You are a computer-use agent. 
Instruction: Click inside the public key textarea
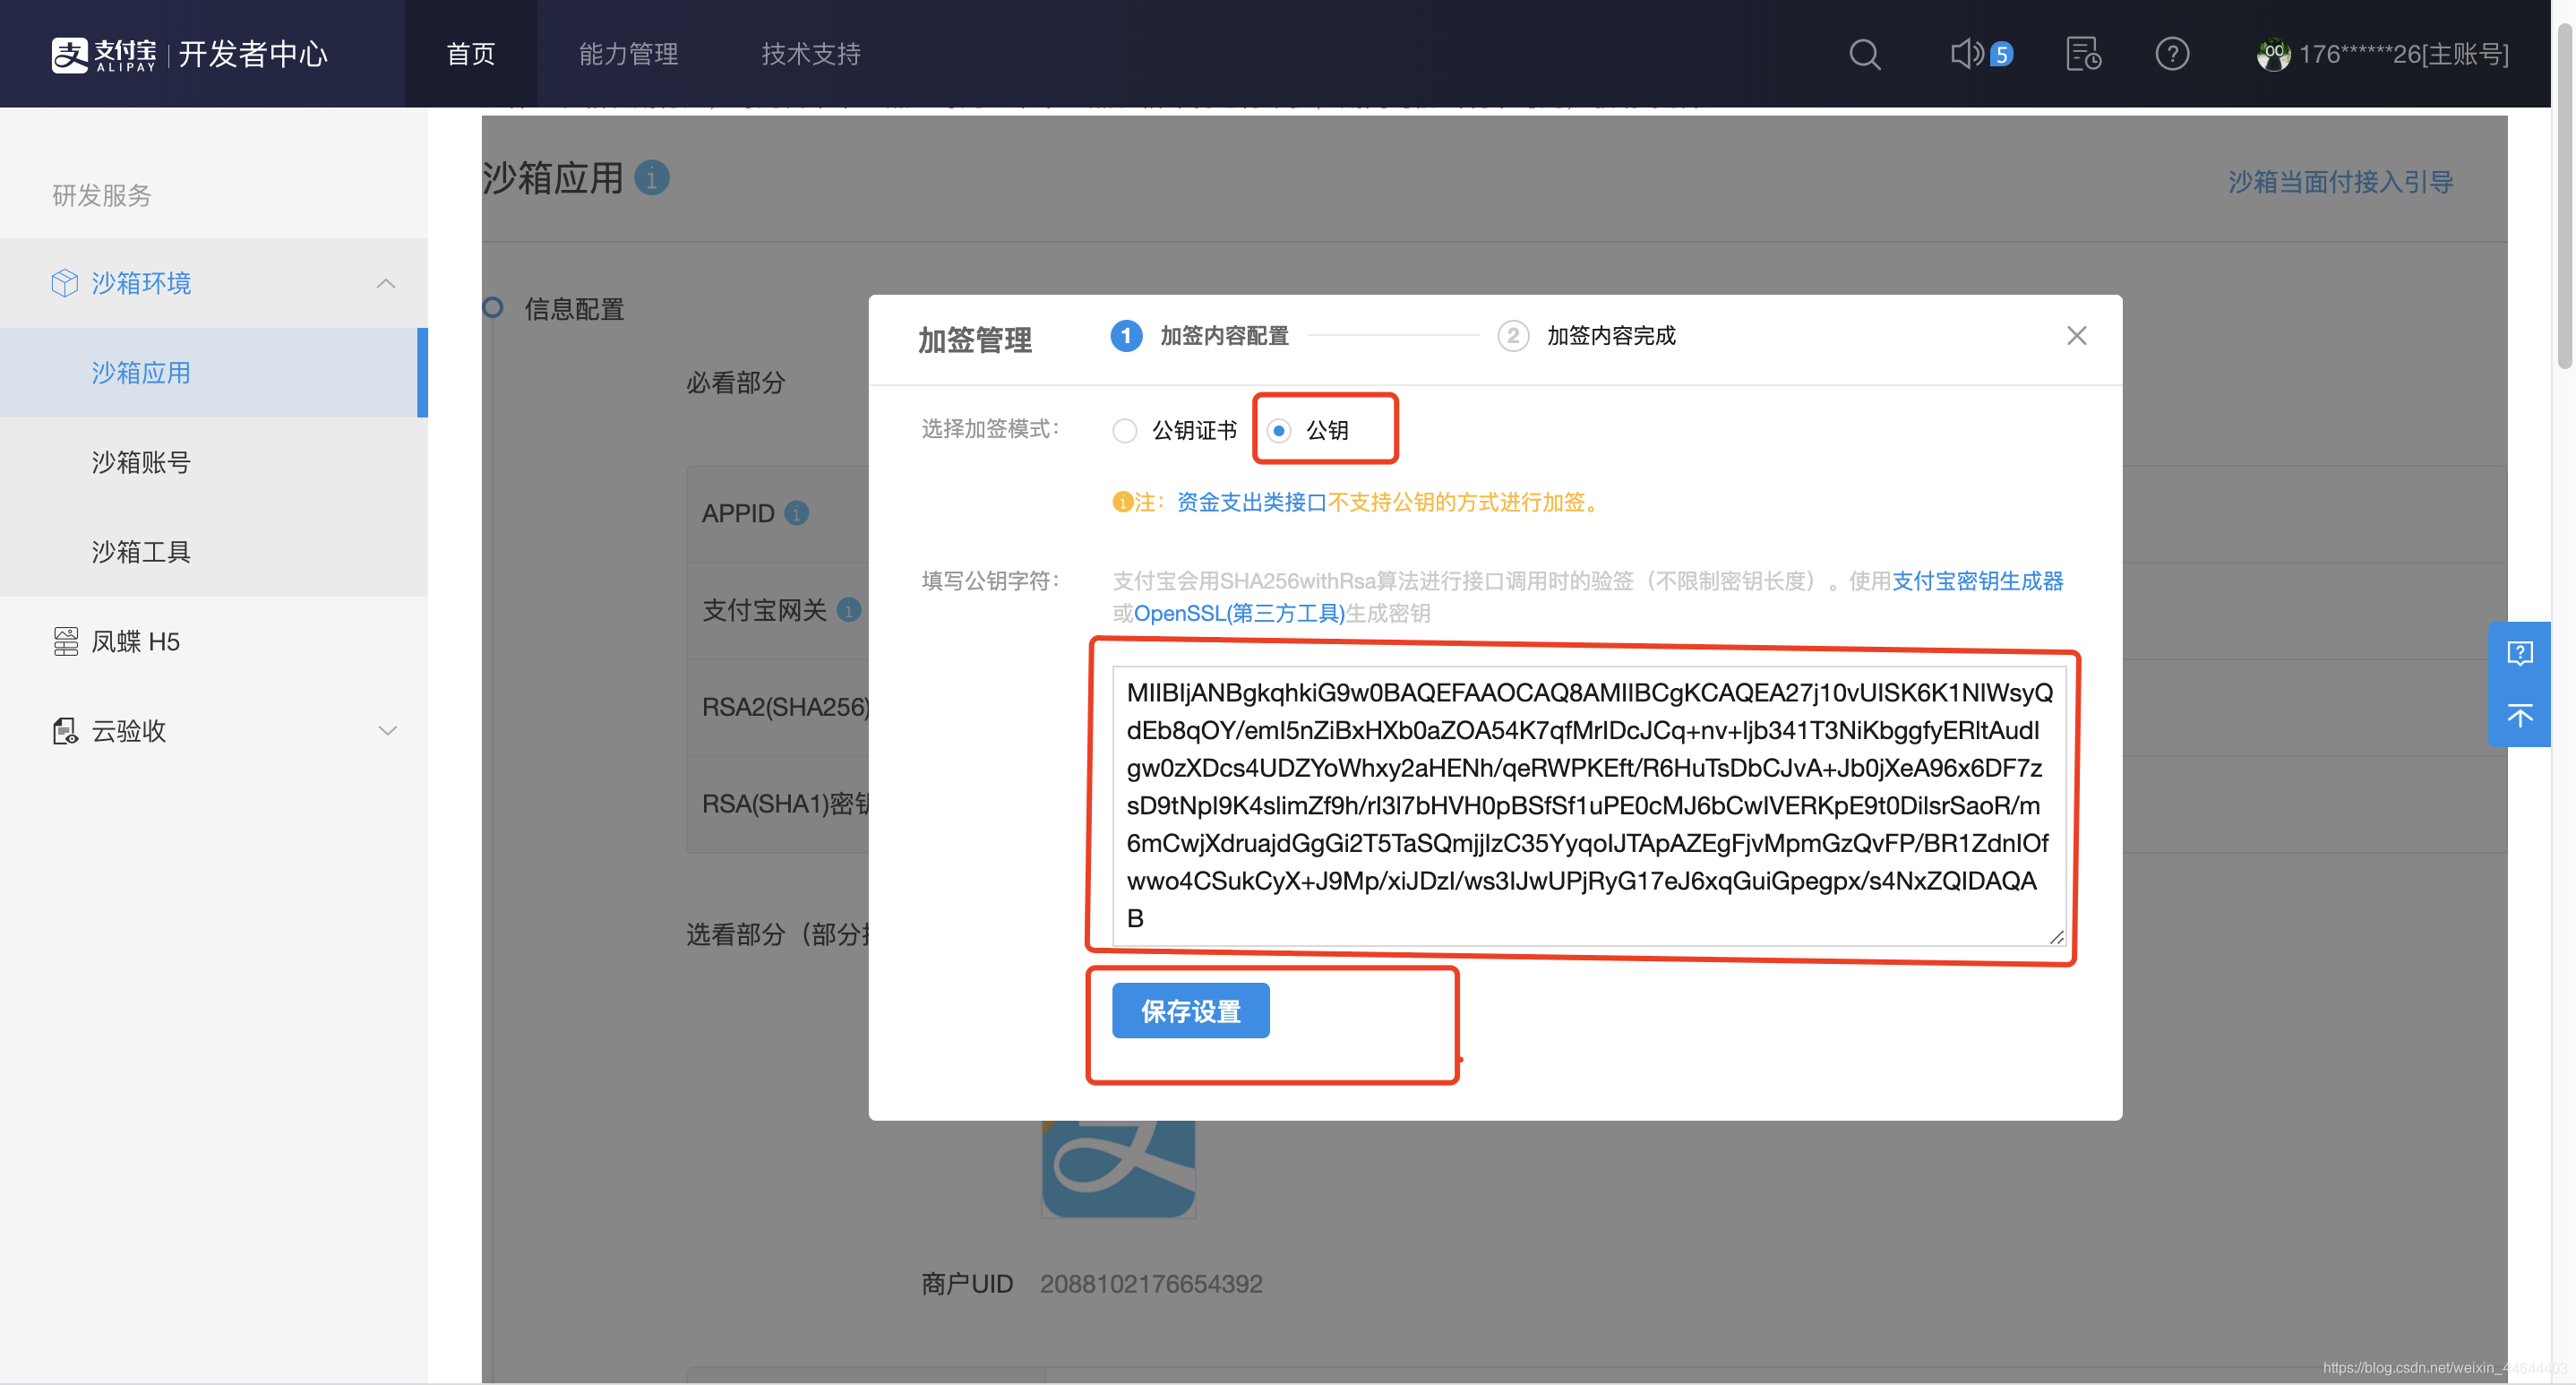(x=1588, y=805)
